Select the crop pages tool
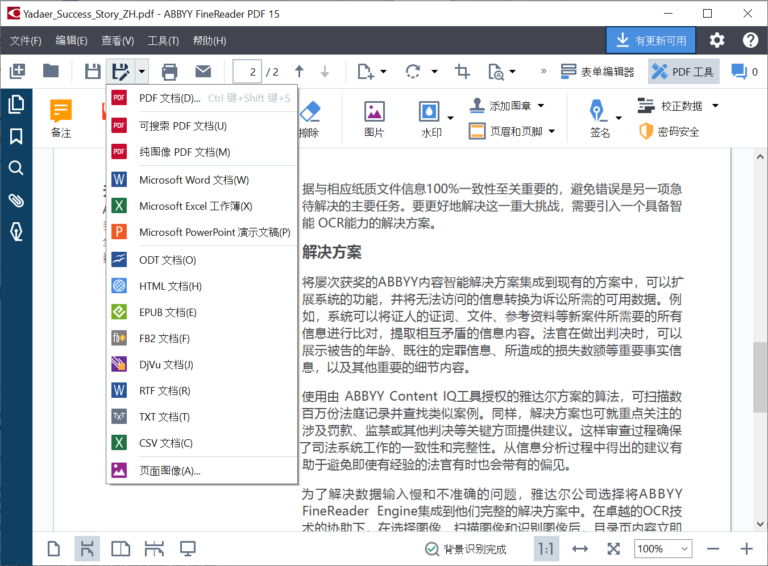This screenshot has width=768, height=566. pyautogui.click(x=462, y=71)
